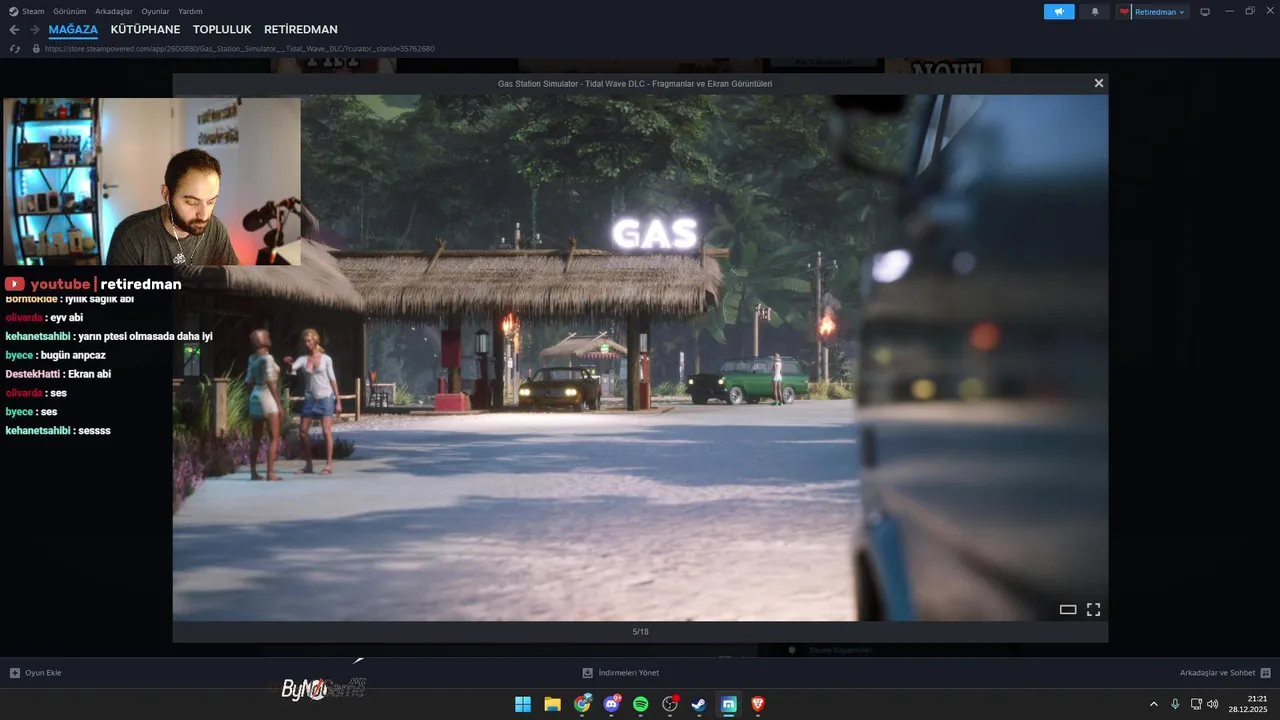The height and width of the screenshot is (720, 1280).
Task: Open the Görünüm menu
Action: point(70,11)
